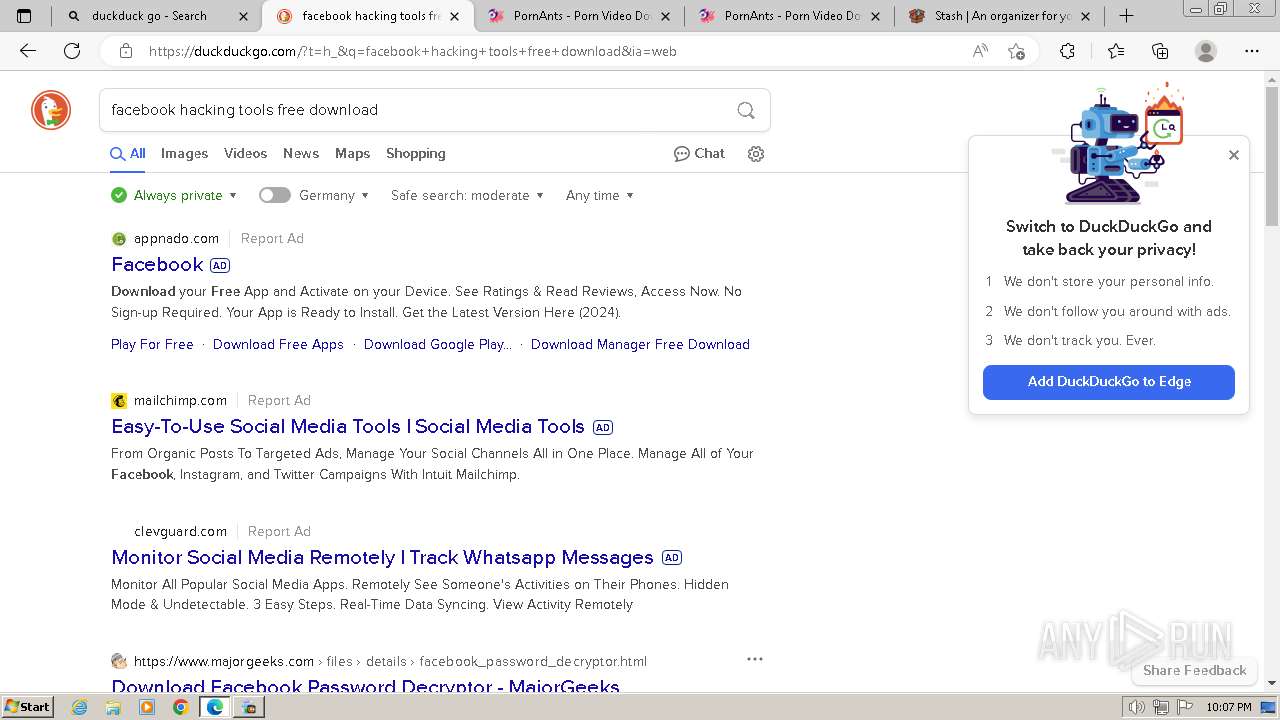The width and height of the screenshot is (1280, 720).
Task: Open the Germany region dropdown
Action: point(334,196)
